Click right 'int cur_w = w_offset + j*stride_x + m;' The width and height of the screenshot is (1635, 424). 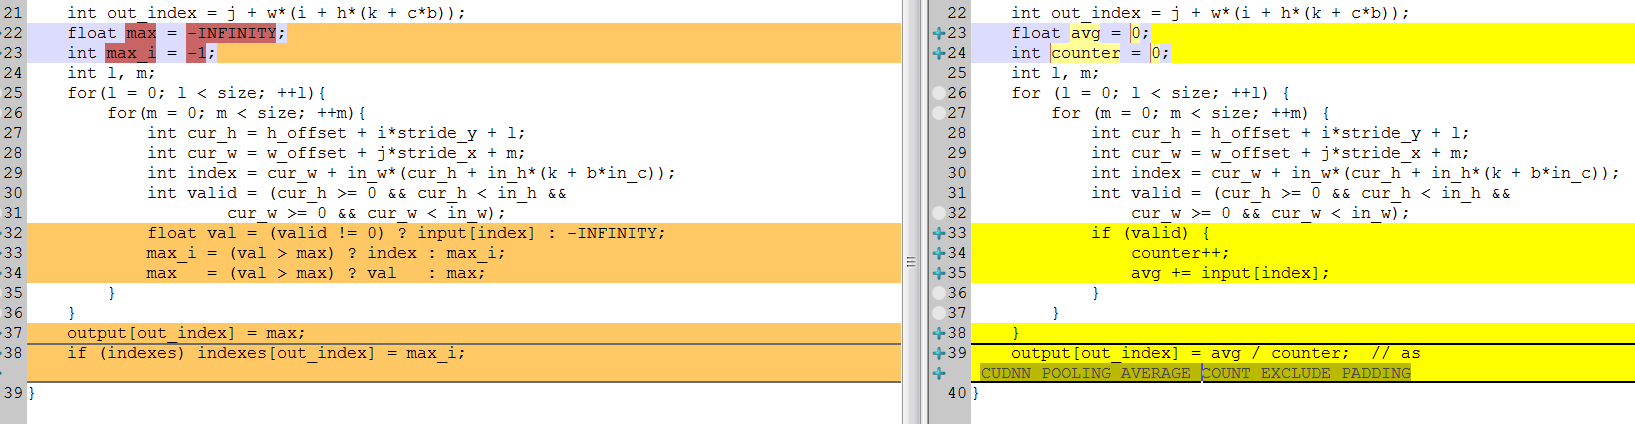pyautogui.click(x=1280, y=153)
